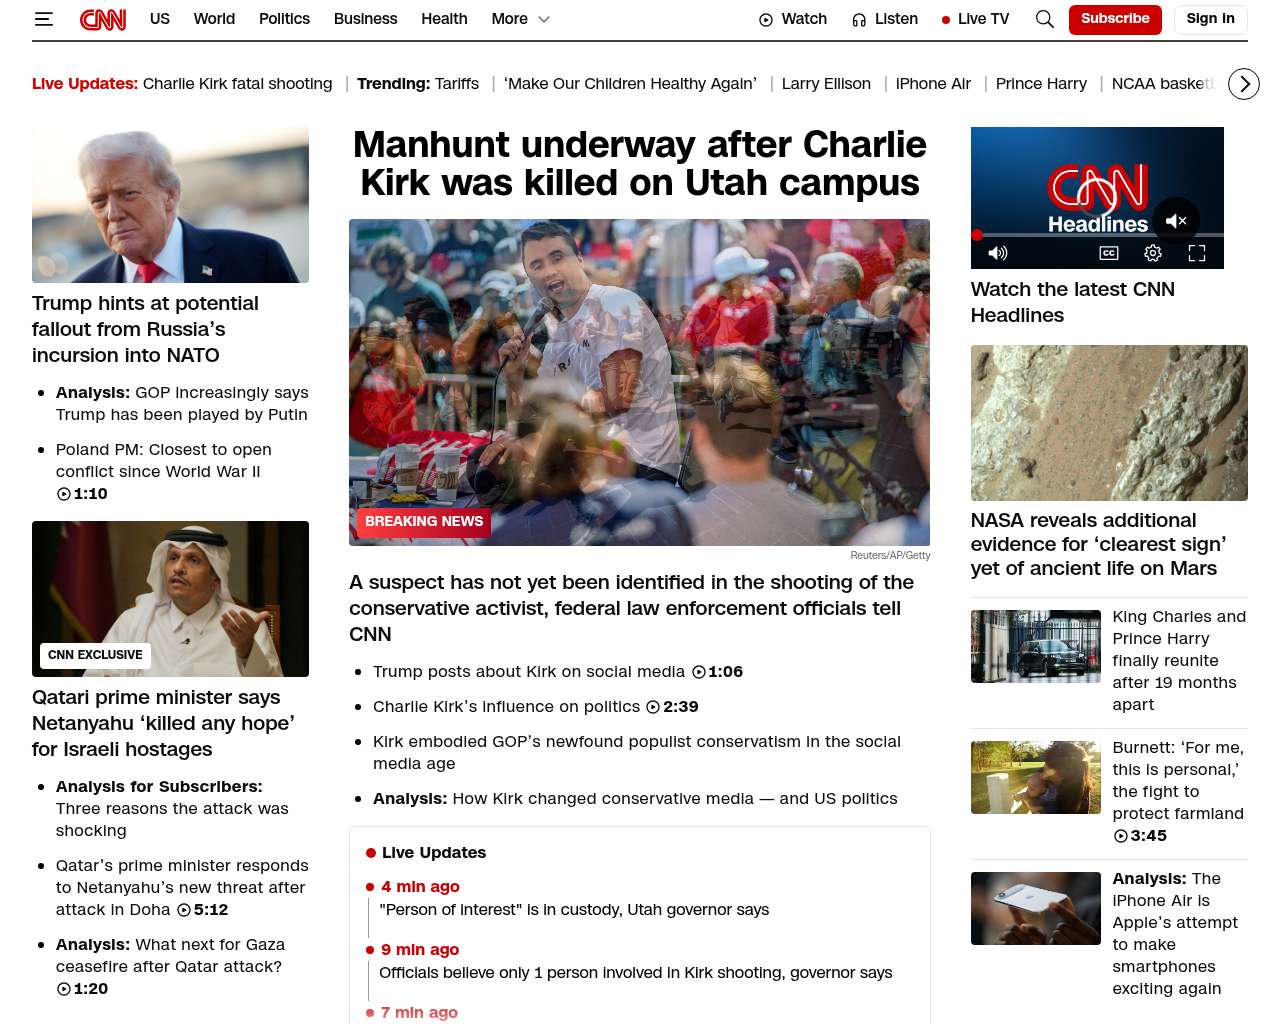This screenshot has width=1280, height=1024.
Task: Unmute via the muted speaker overlay
Action: point(1176,221)
